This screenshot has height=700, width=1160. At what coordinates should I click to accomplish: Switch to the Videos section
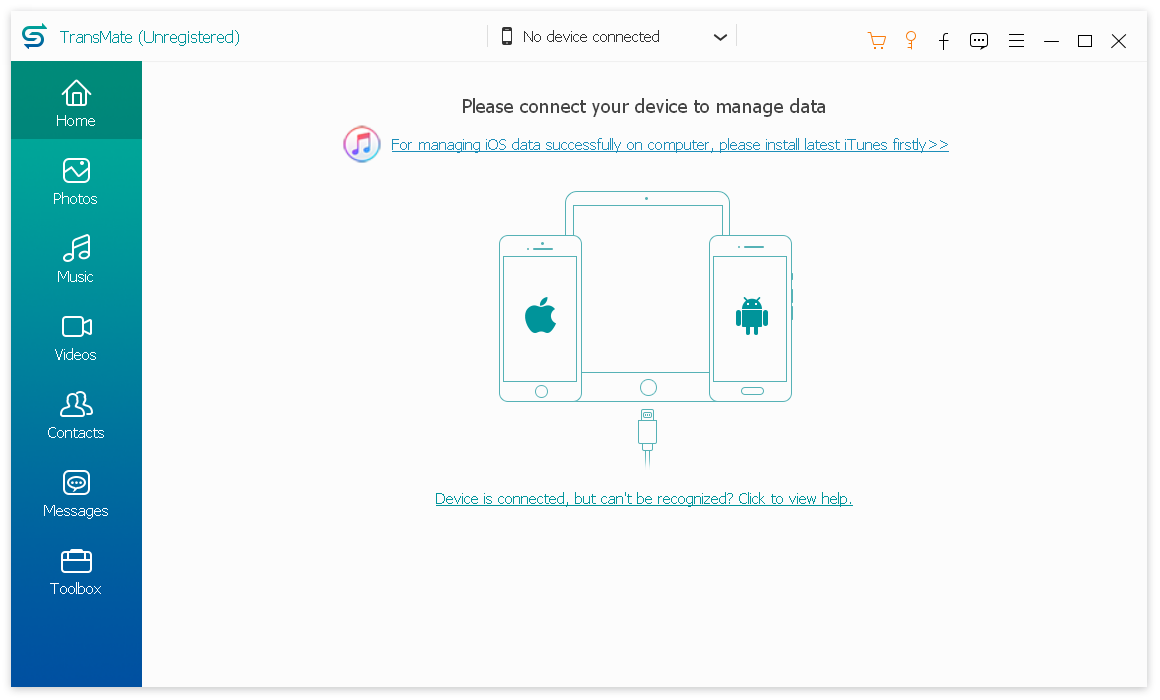coord(76,337)
